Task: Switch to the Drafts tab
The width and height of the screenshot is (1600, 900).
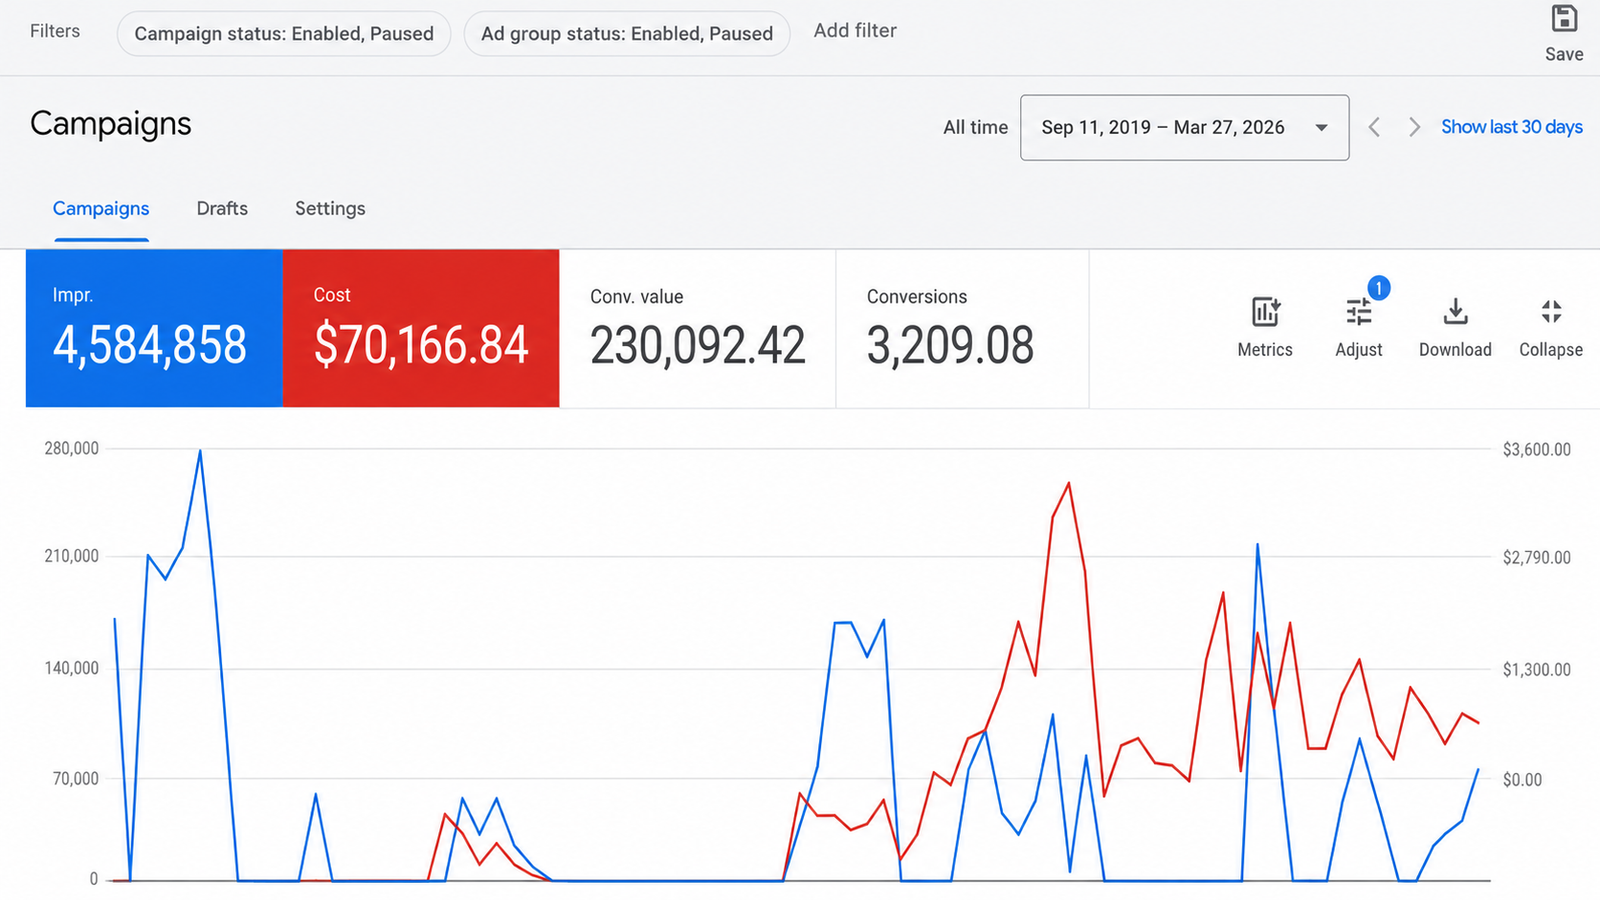Action: (222, 208)
